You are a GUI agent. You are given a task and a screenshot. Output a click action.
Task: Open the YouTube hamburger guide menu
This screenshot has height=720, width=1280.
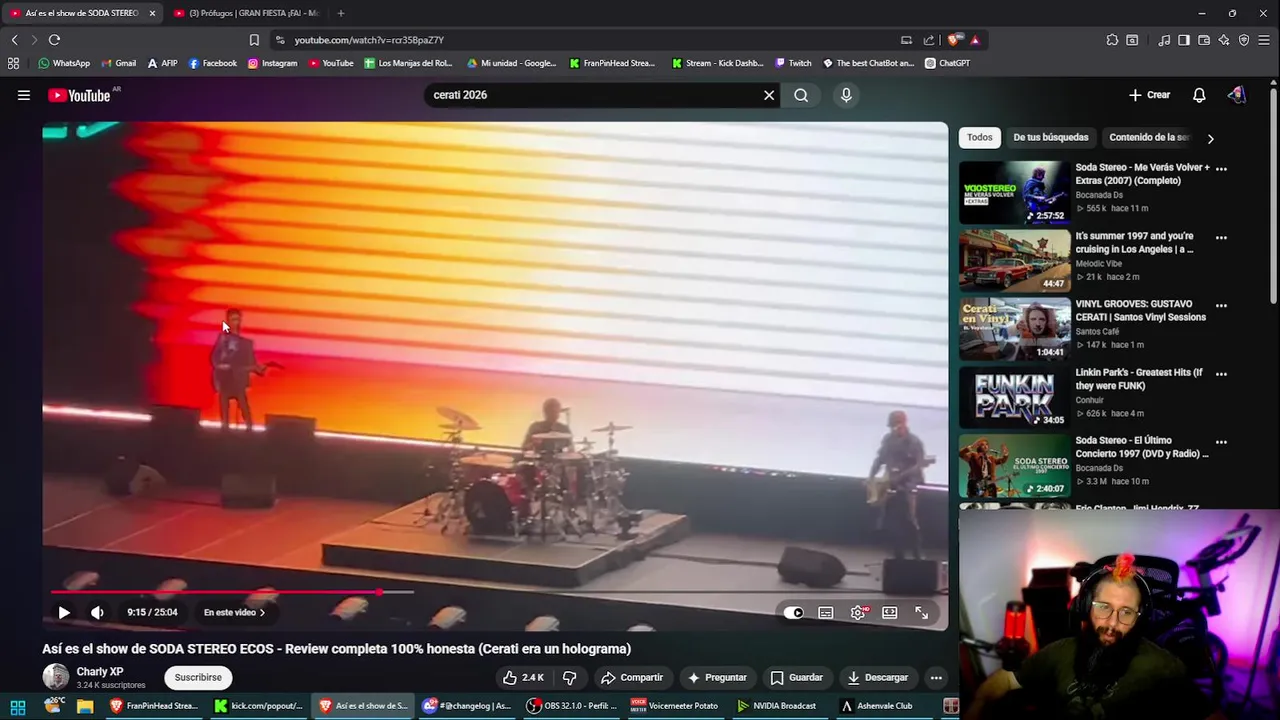24,95
